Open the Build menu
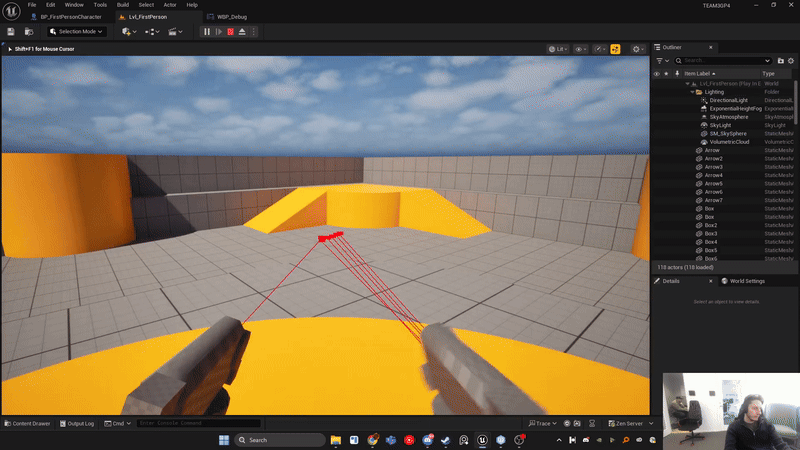 click(x=122, y=5)
